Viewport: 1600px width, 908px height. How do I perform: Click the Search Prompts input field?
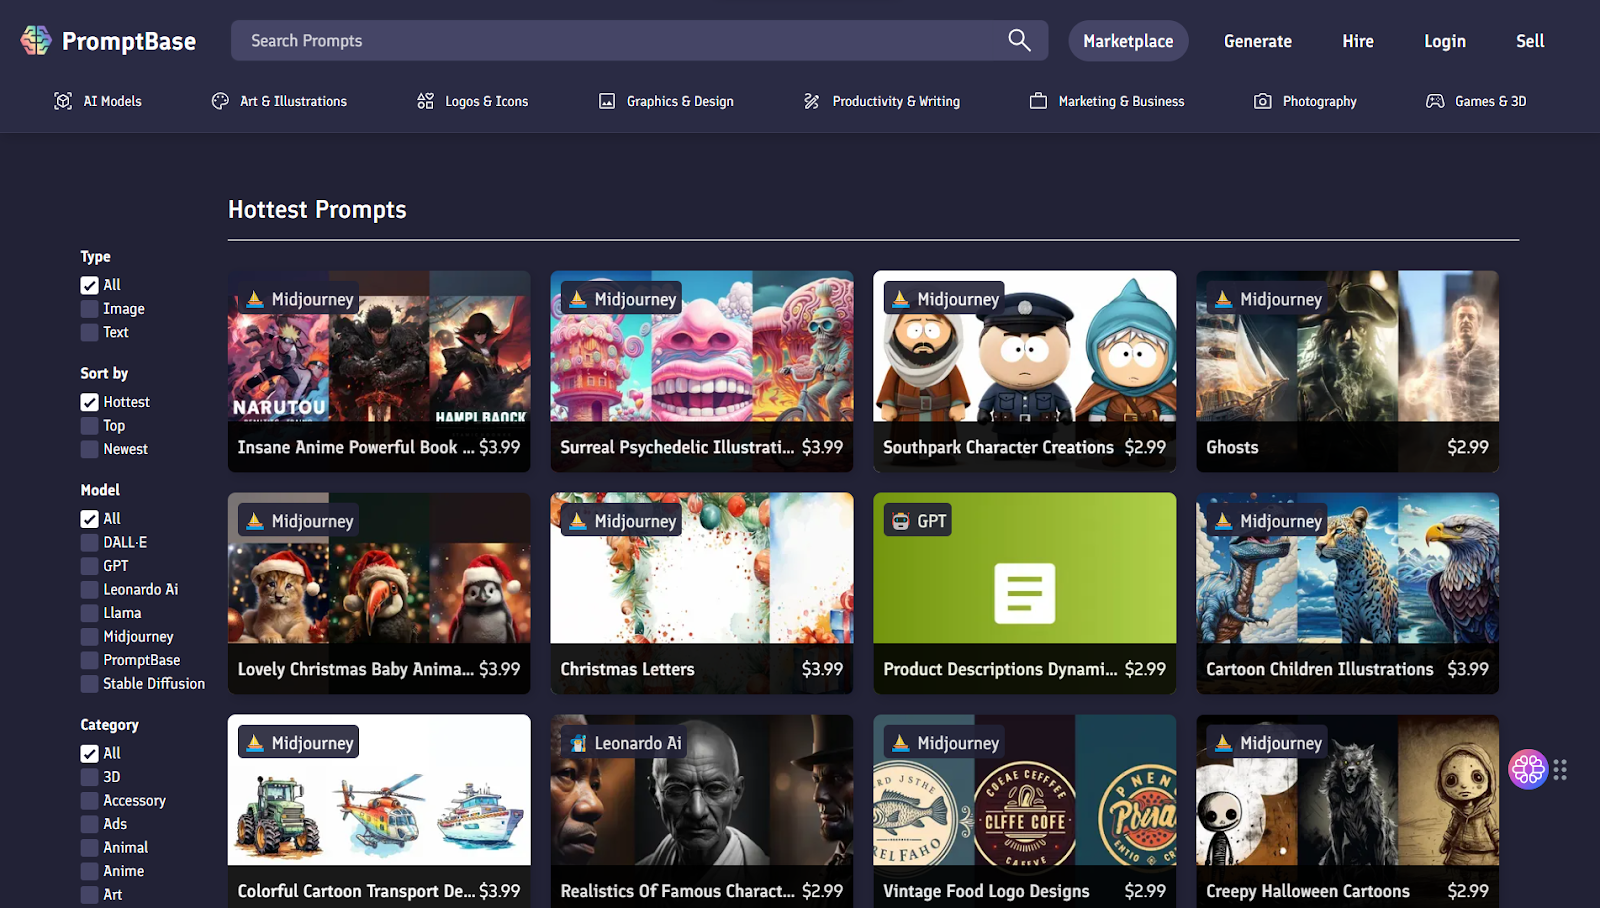click(x=640, y=41)
